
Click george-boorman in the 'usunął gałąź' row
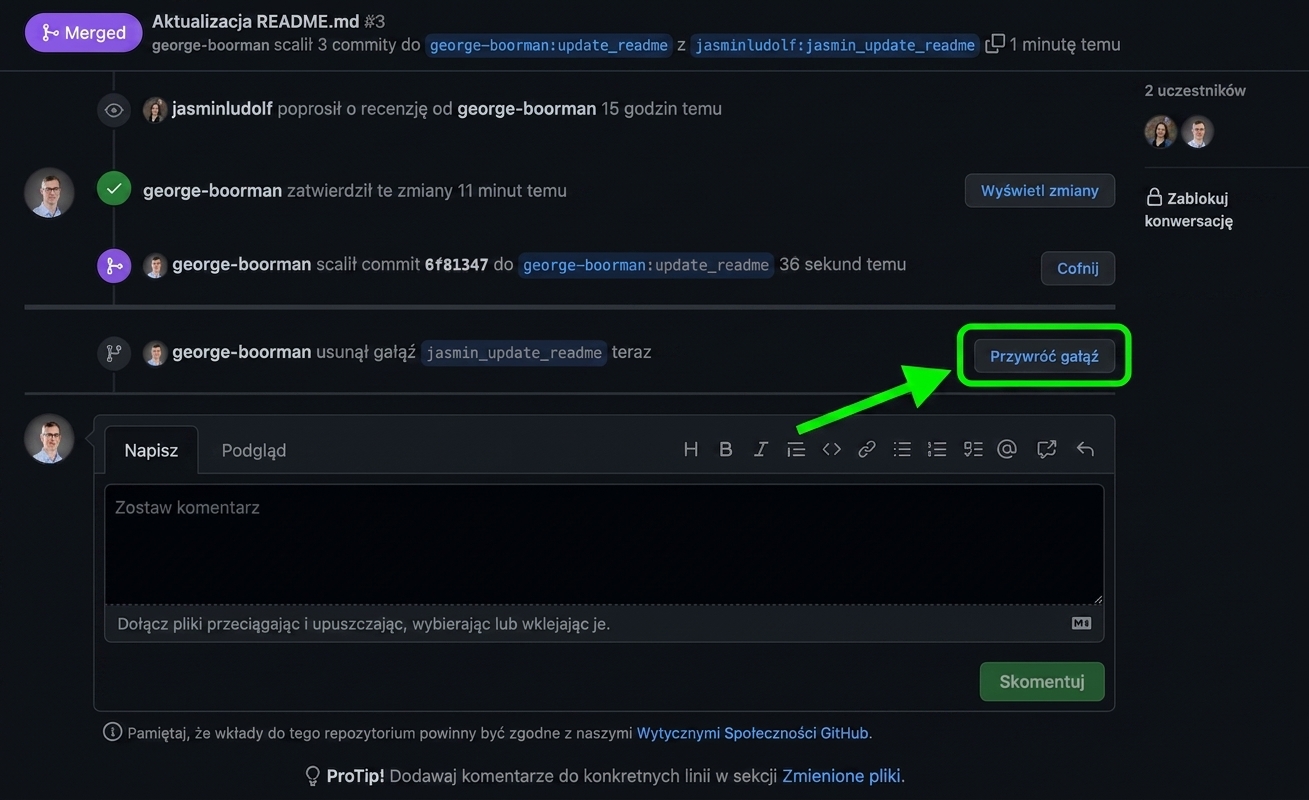coord(242,352)
